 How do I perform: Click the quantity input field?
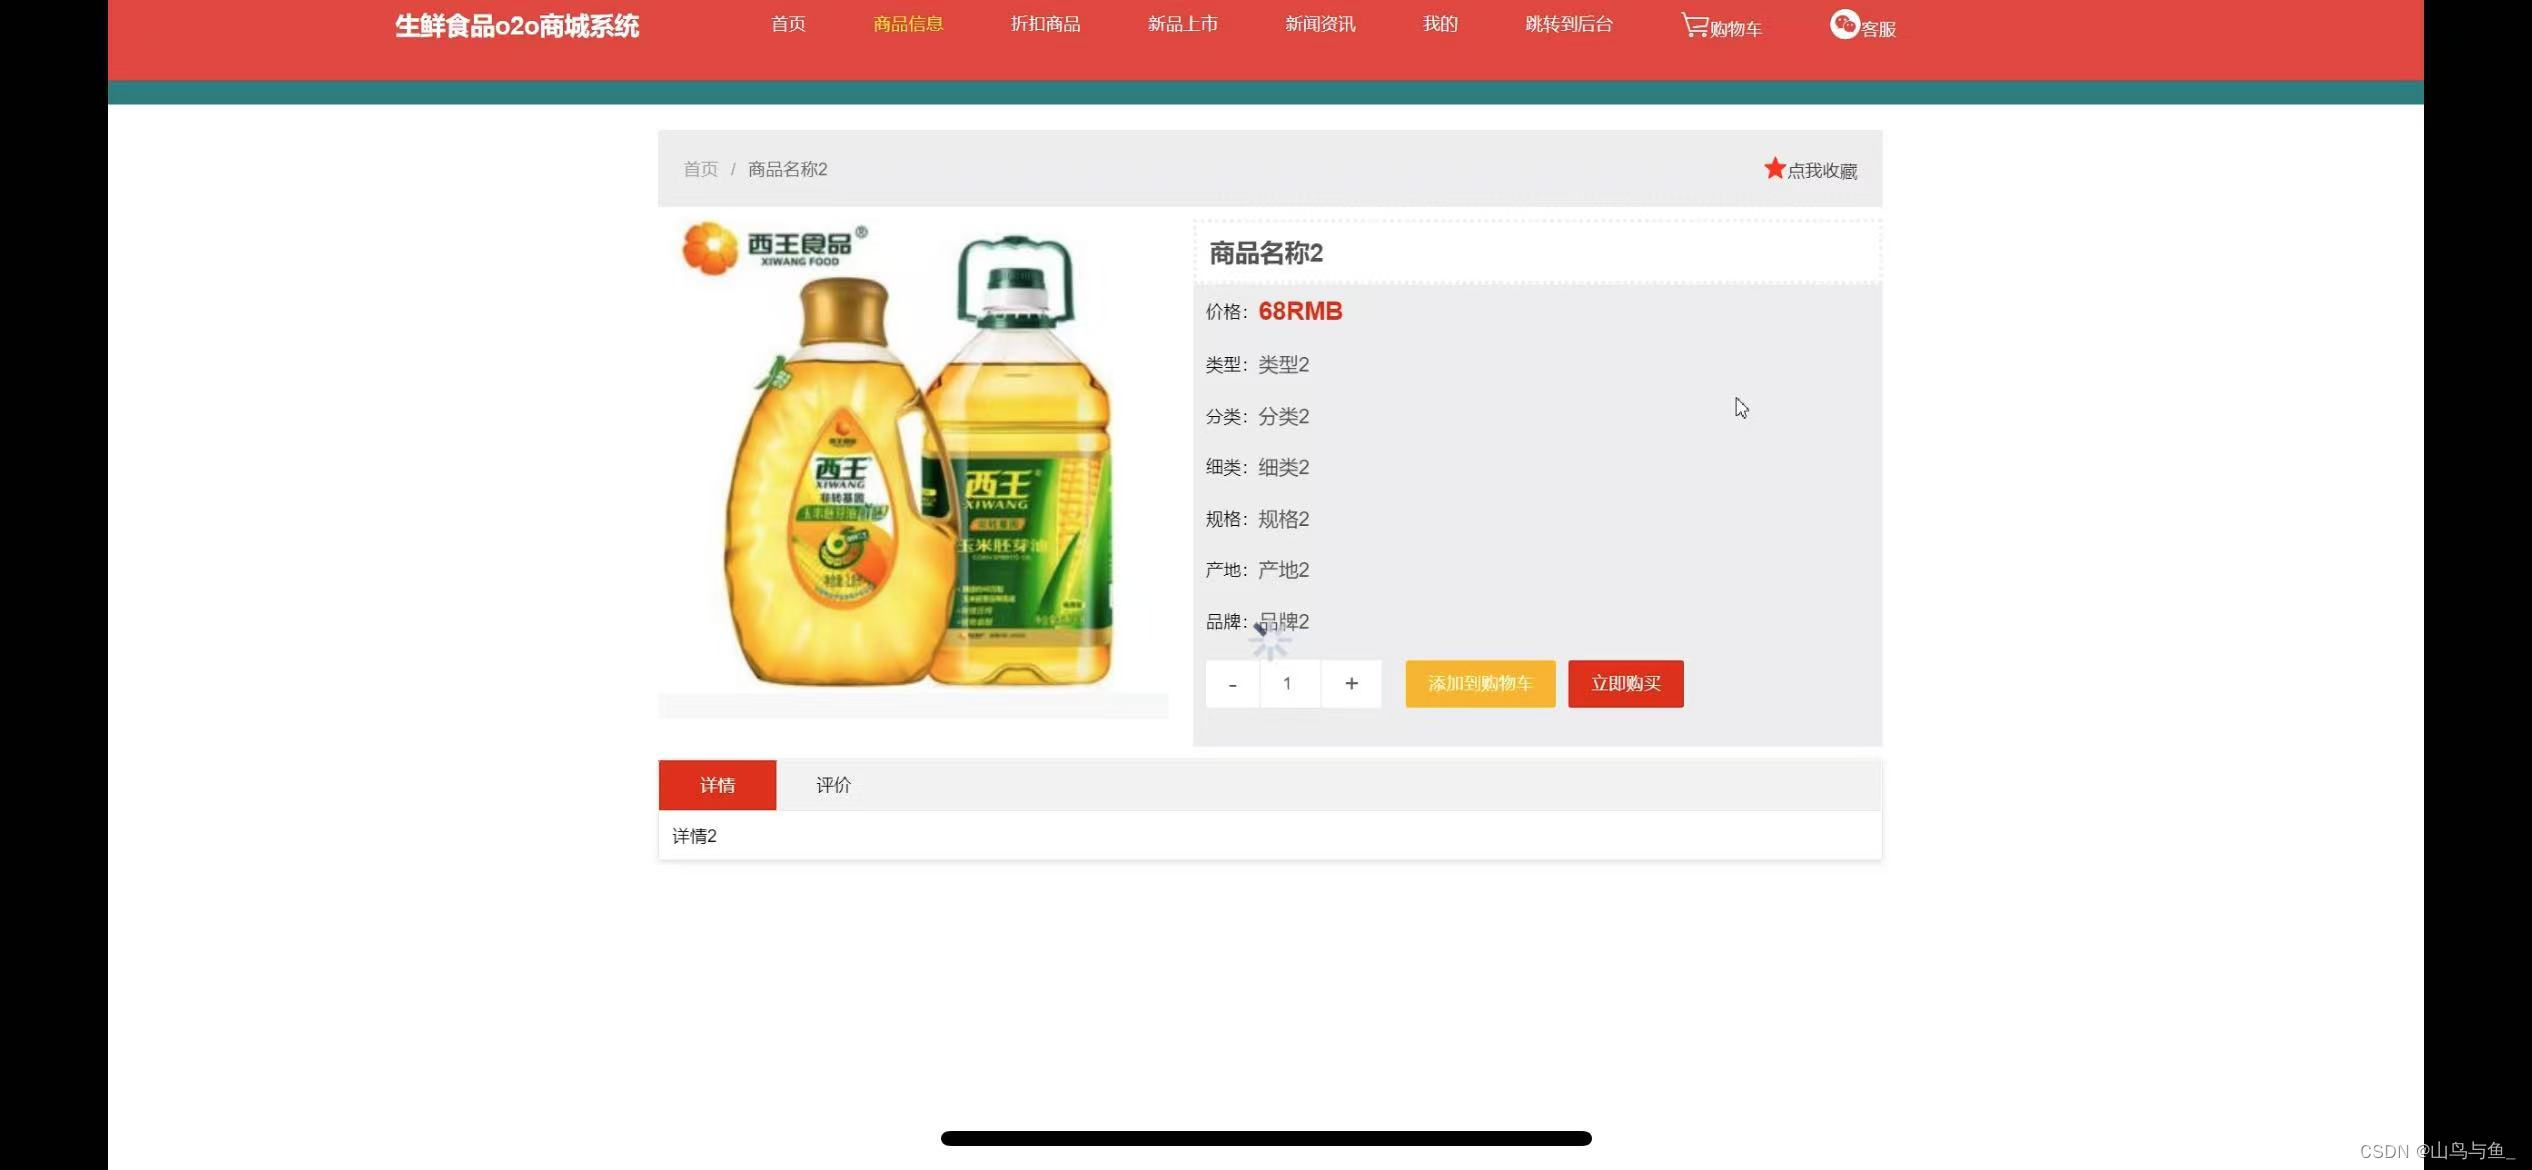1289,684
